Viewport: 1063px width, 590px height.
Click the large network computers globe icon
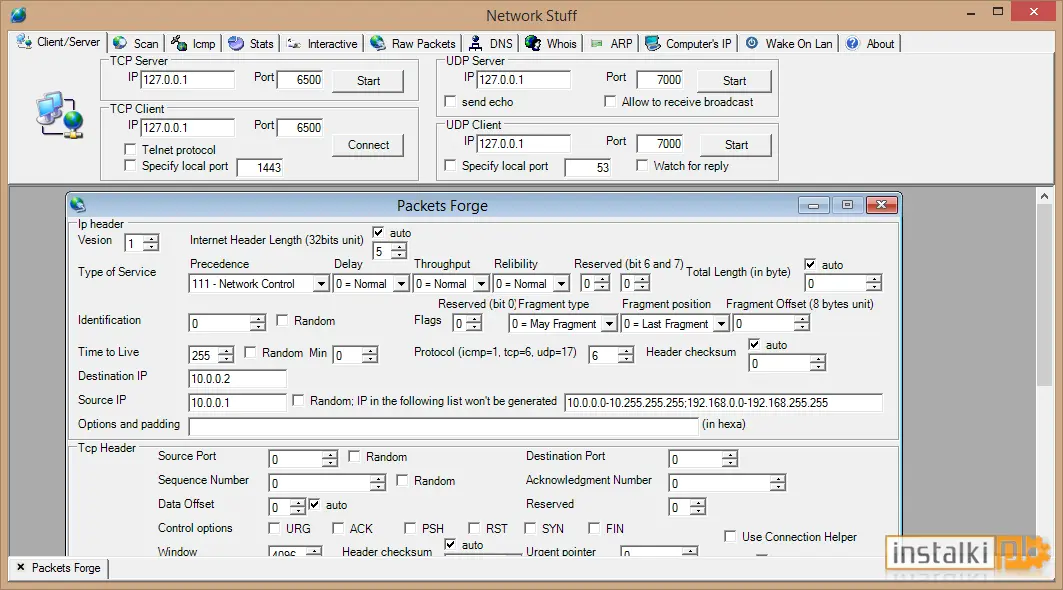(x=60, y=115)
